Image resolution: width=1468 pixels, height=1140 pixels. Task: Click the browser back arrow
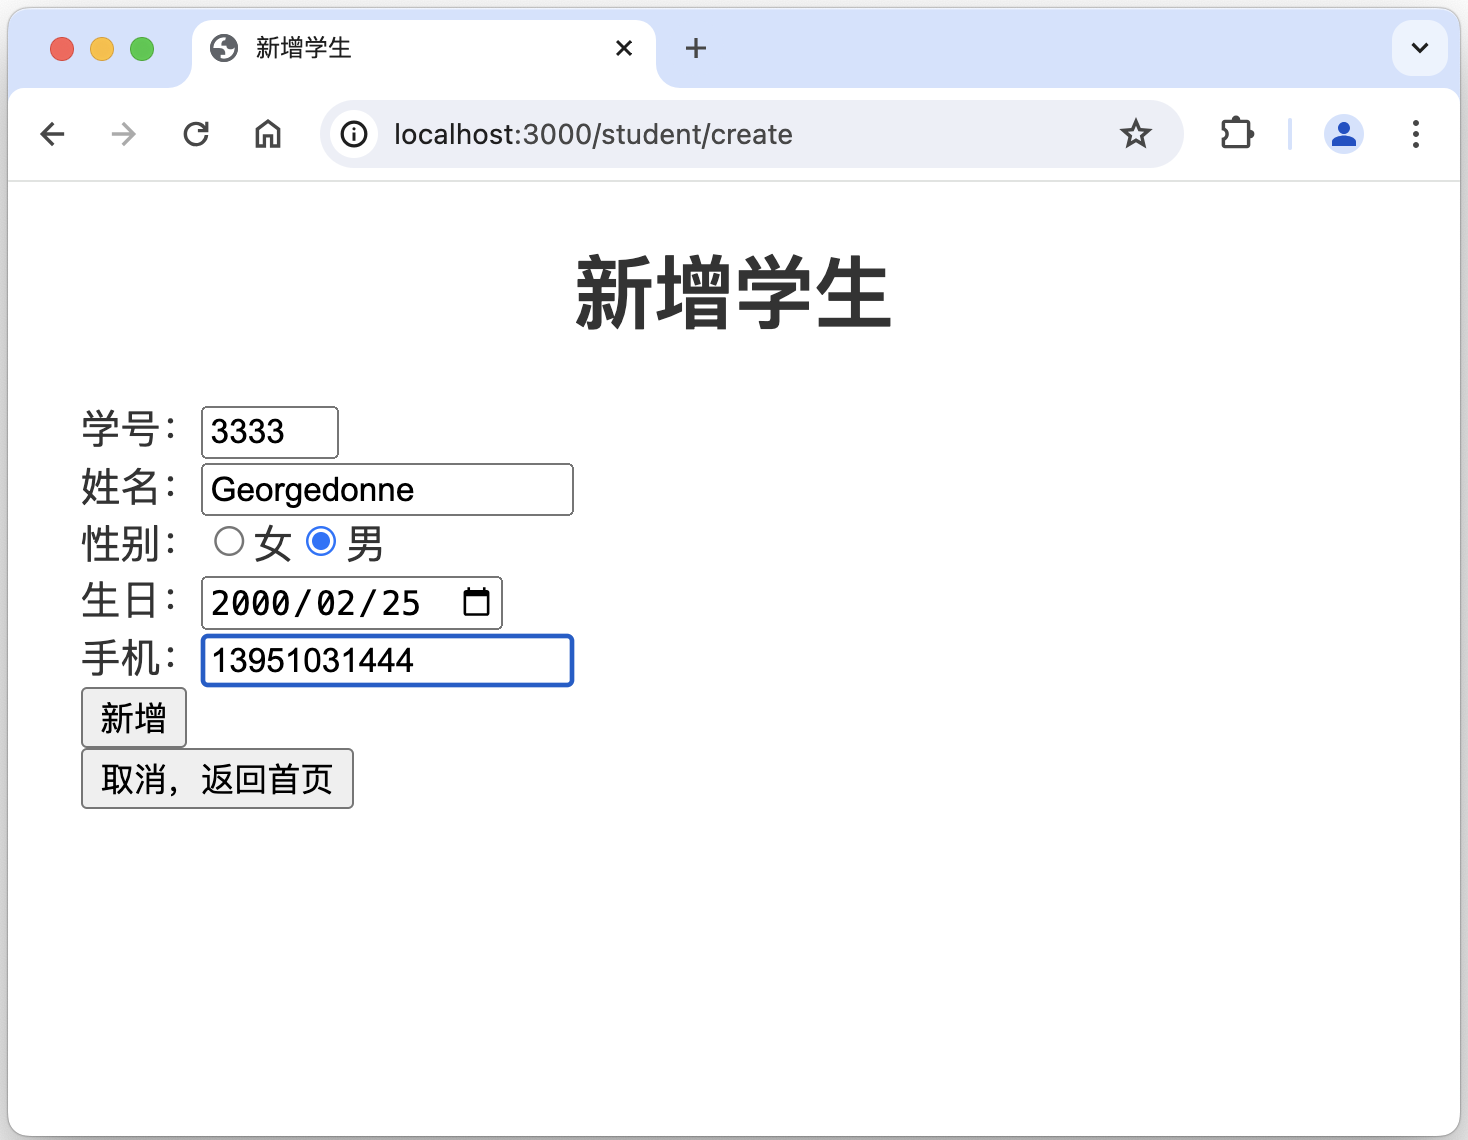[52, 134]
